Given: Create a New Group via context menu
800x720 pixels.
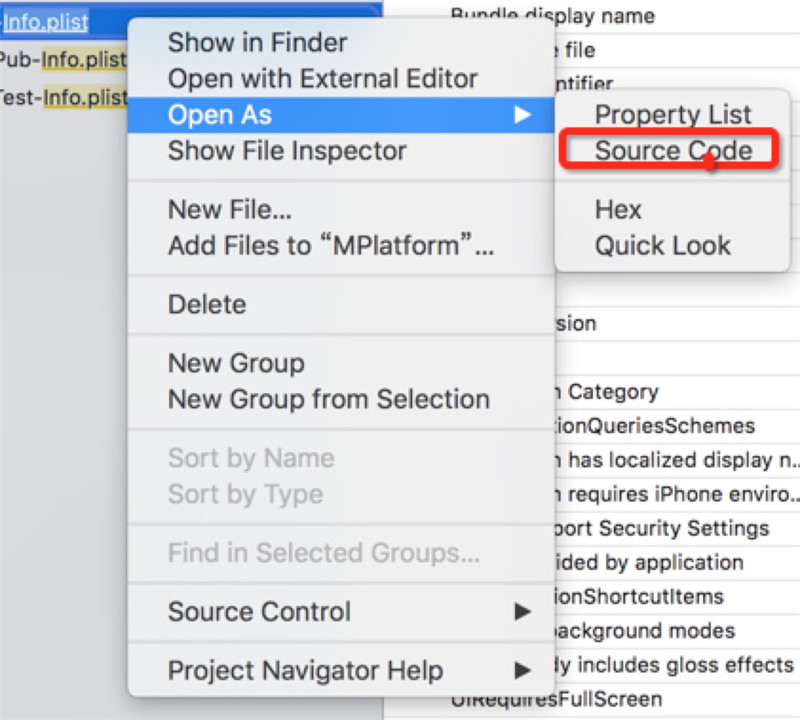Looking at the screenshot, I should point(236,363).
